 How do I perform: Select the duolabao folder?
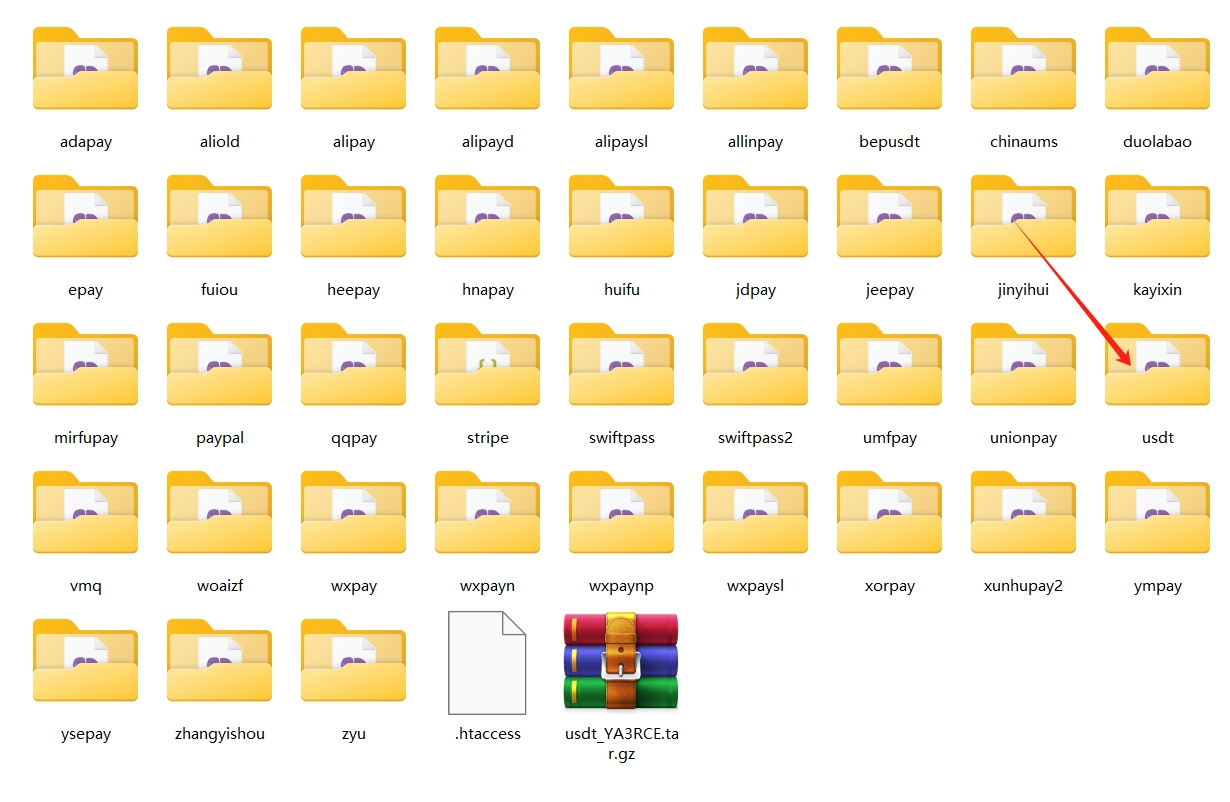[x=1157, y=70]
